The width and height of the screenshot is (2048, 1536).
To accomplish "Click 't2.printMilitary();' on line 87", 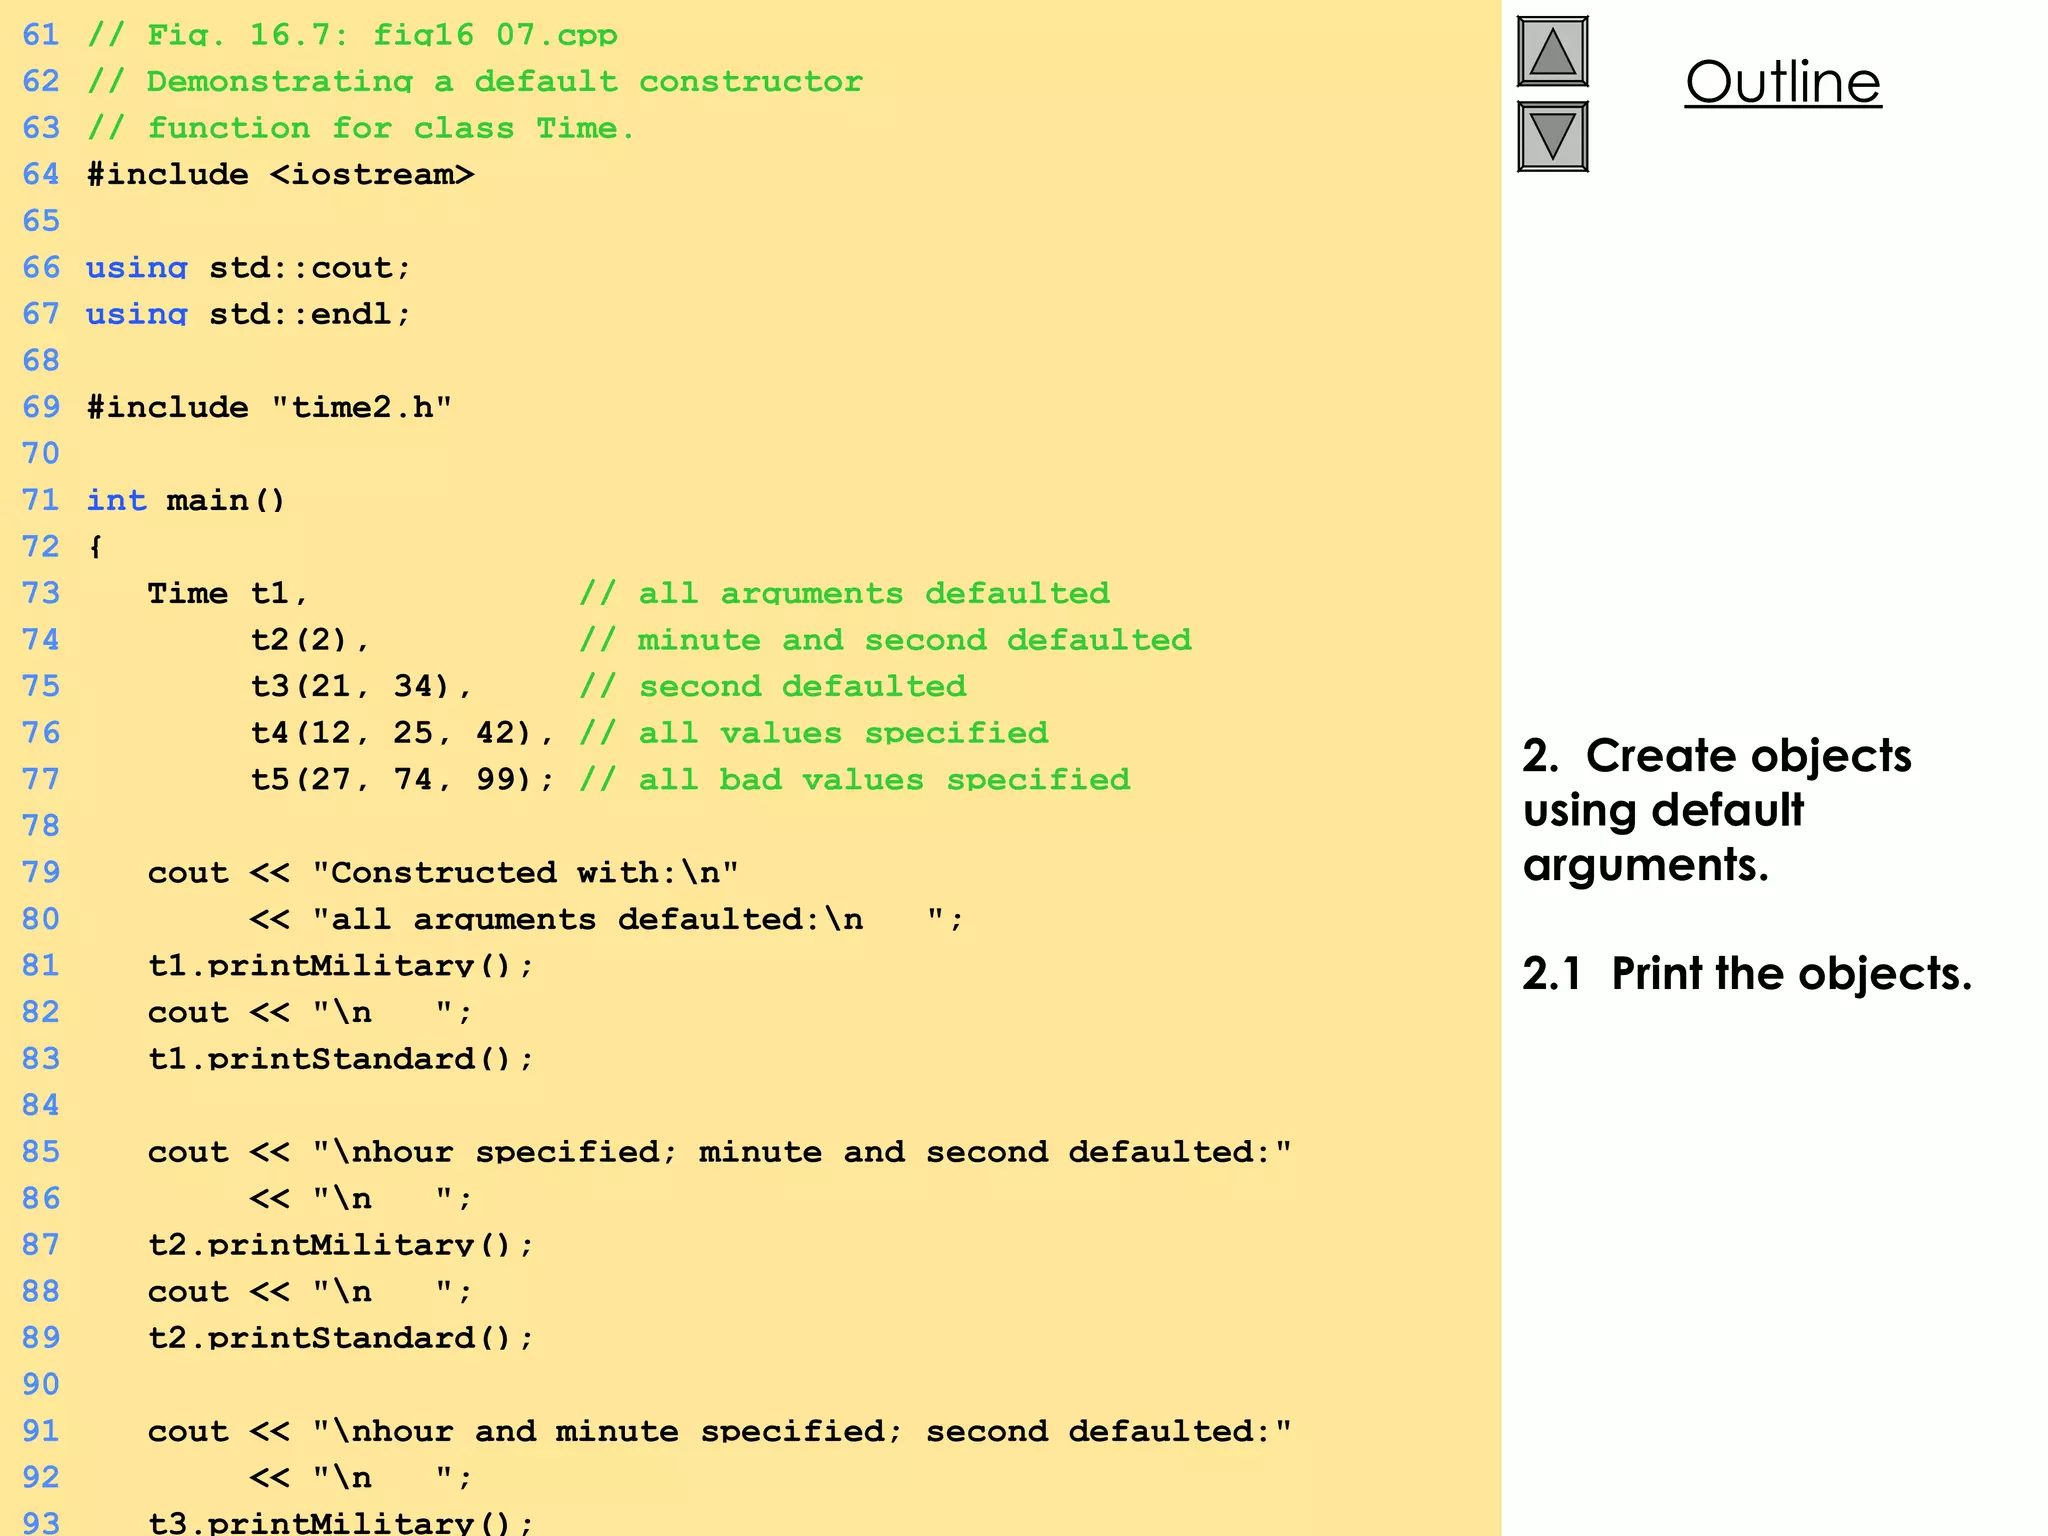I will [341, 1244].
